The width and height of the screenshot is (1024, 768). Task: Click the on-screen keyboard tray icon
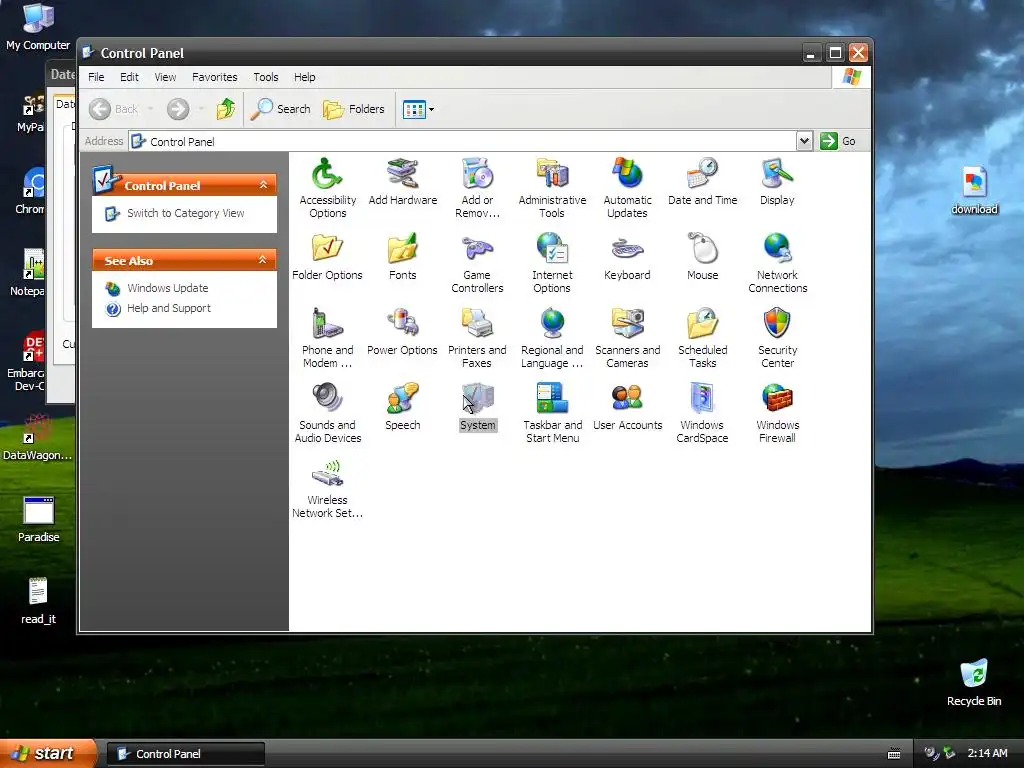coord(894,754)
